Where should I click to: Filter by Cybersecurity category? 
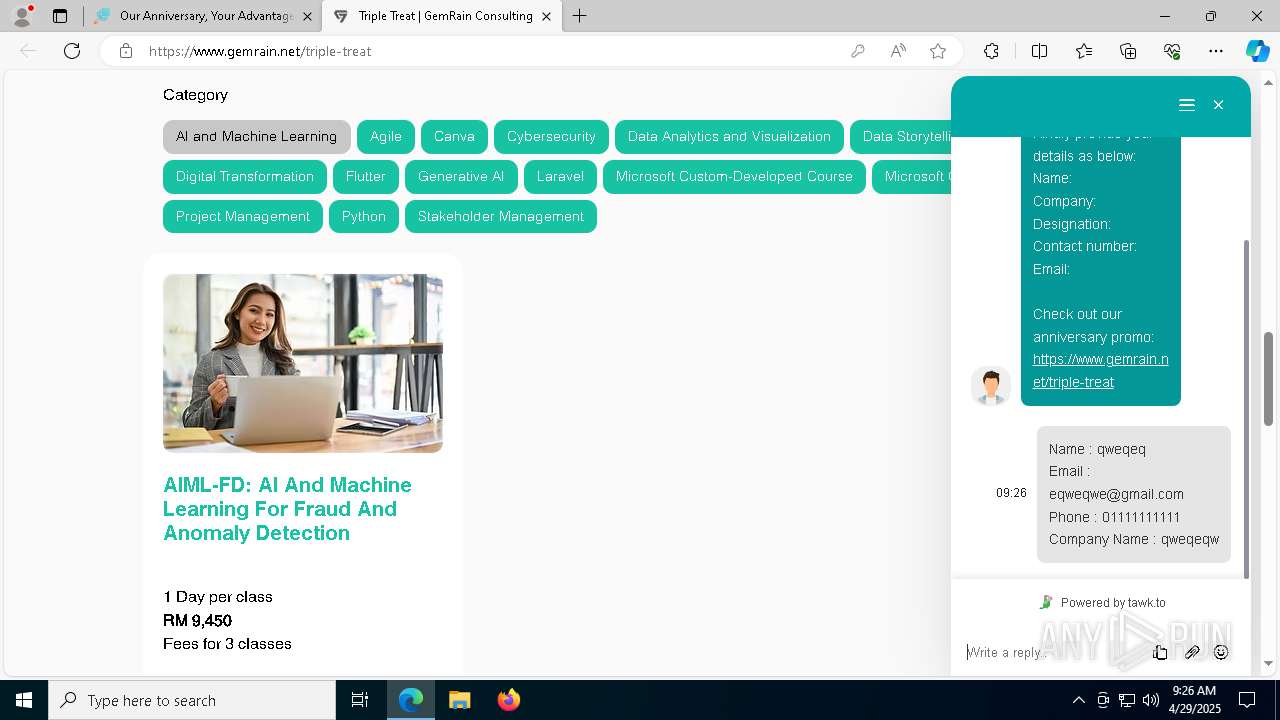[551, 136]
